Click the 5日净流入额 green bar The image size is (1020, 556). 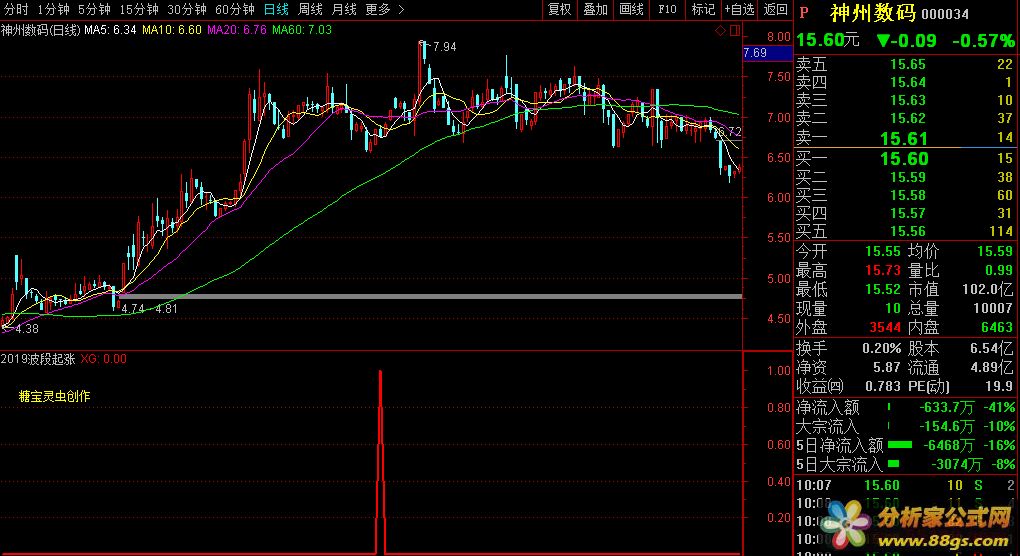pos(900,445)
